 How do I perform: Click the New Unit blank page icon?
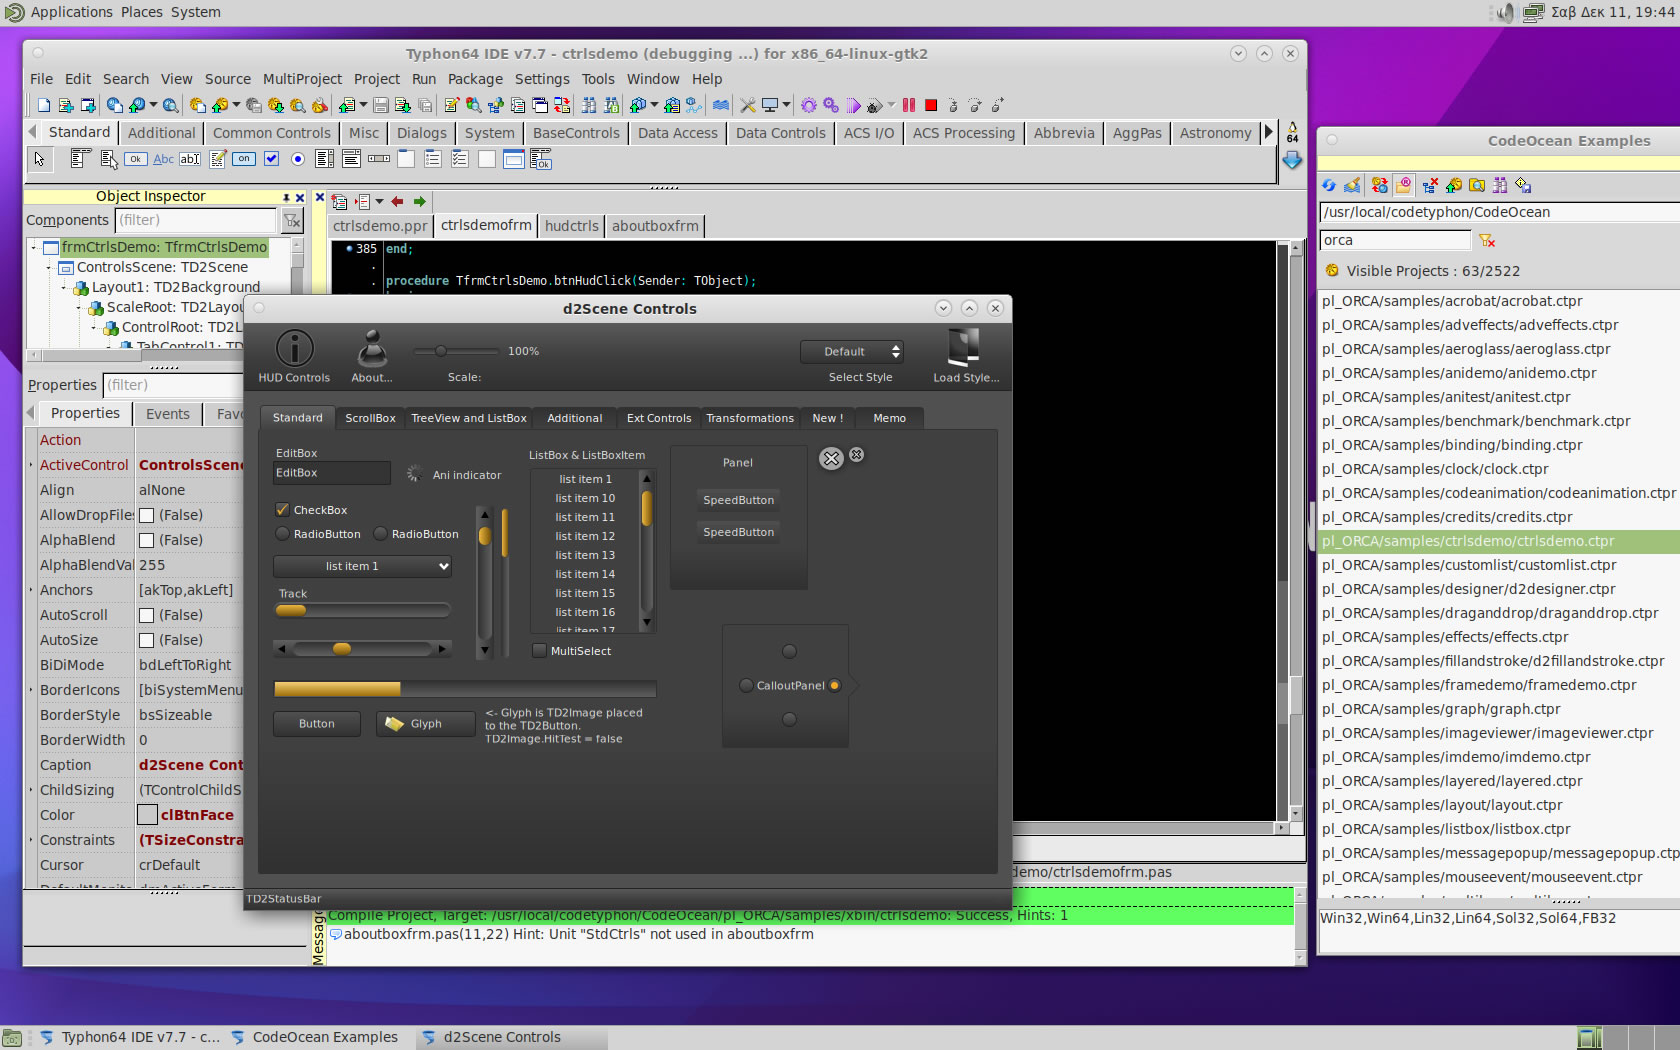pos(44,105)
